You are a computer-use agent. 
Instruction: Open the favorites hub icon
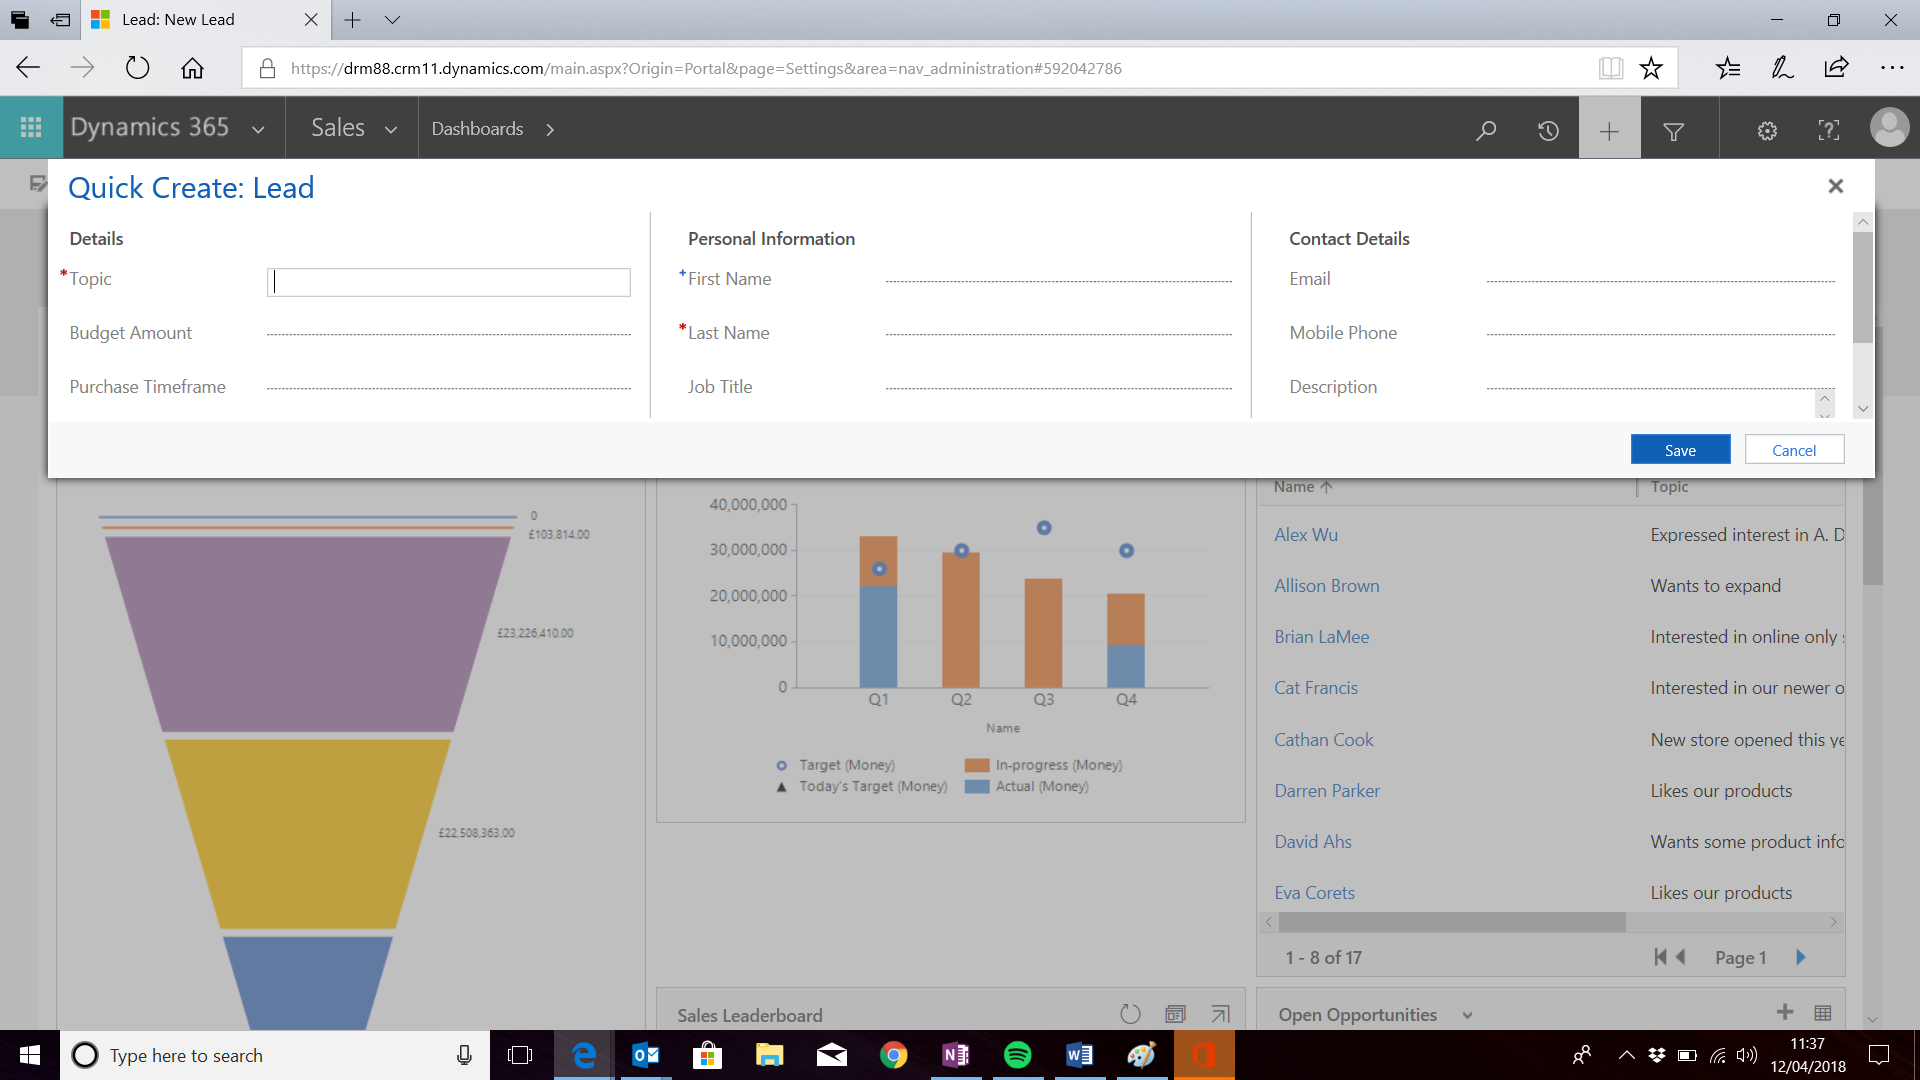click(x=1728, y=68)
